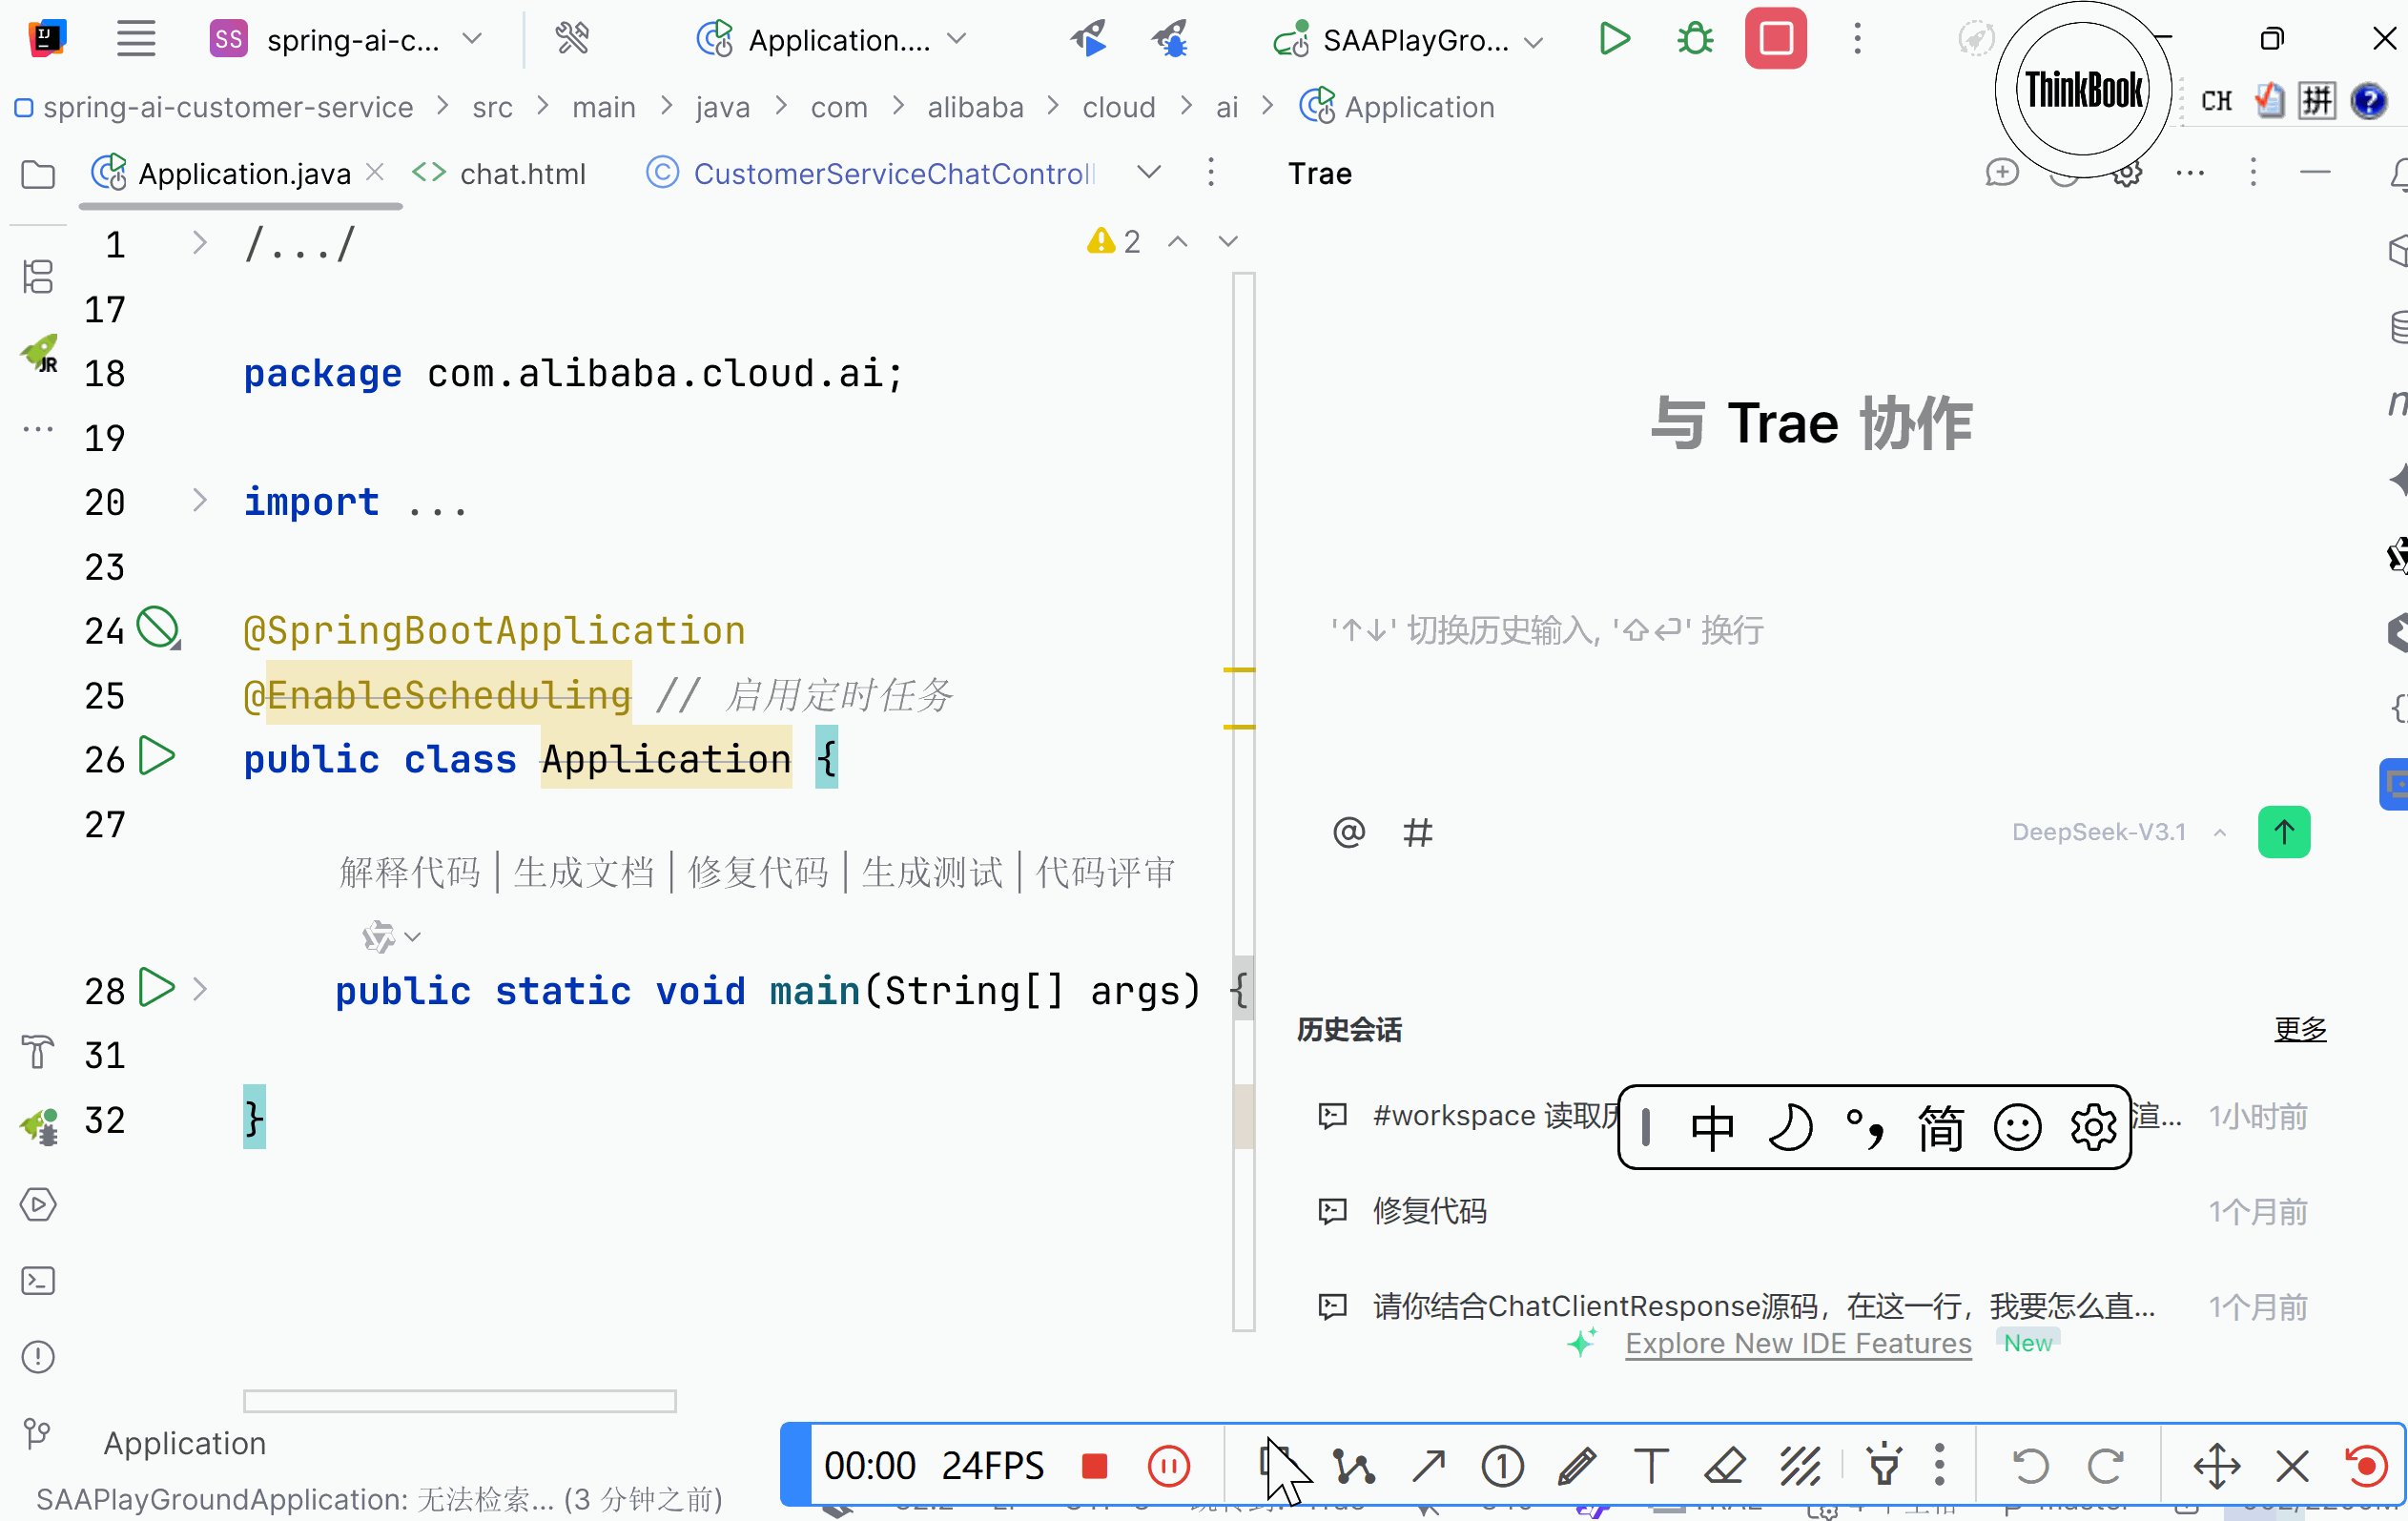The width and height of the screenshot is (2408, 1521).
Task: Toggle simplified Chinese 简 in IME bar
Action: (1940, 1128)
